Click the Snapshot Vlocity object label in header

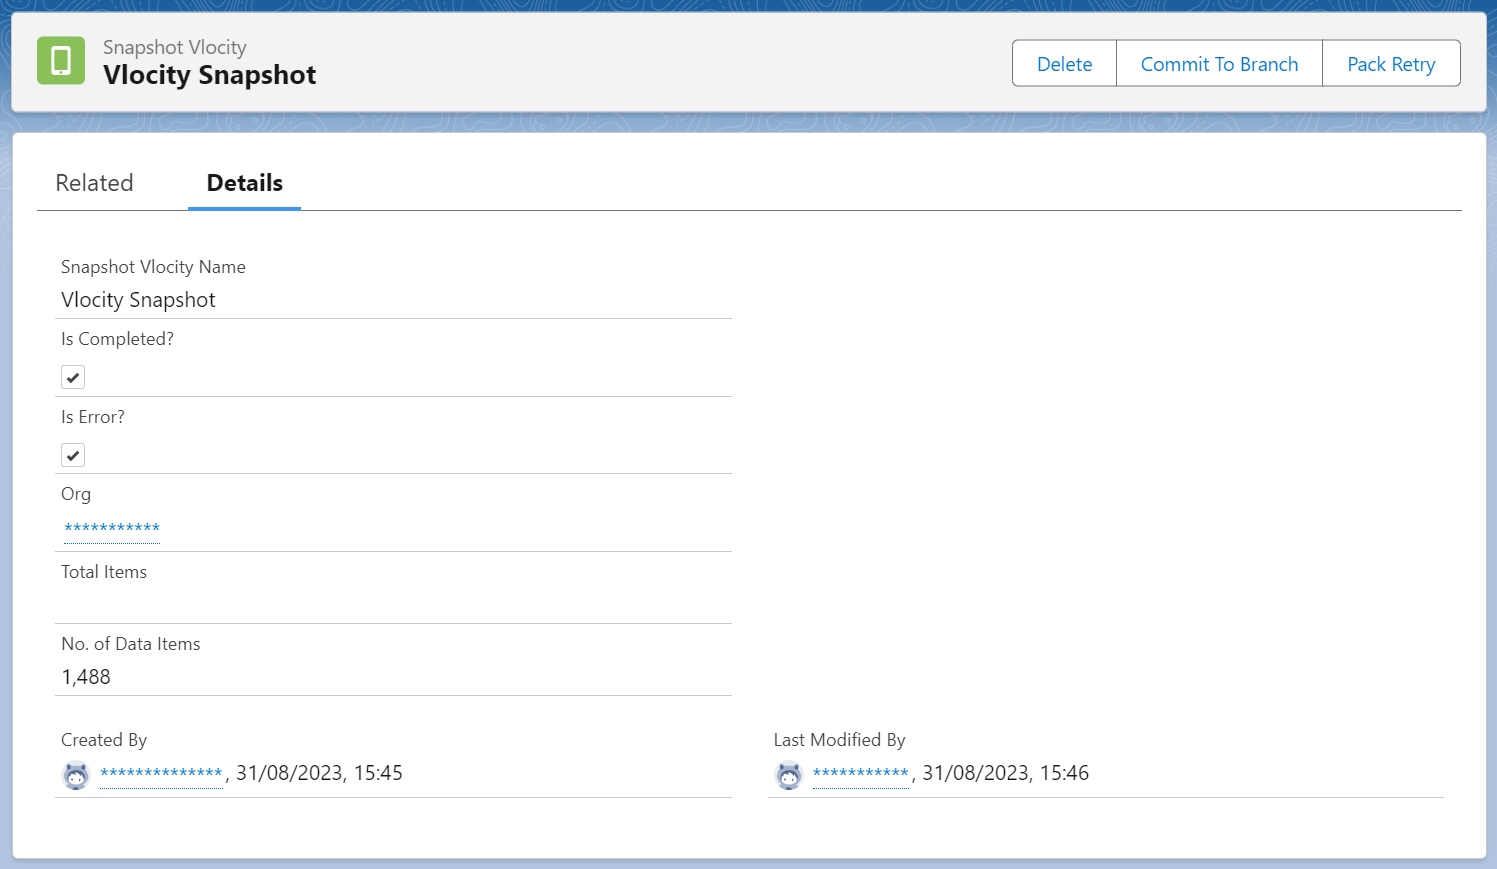pos(174,47)
